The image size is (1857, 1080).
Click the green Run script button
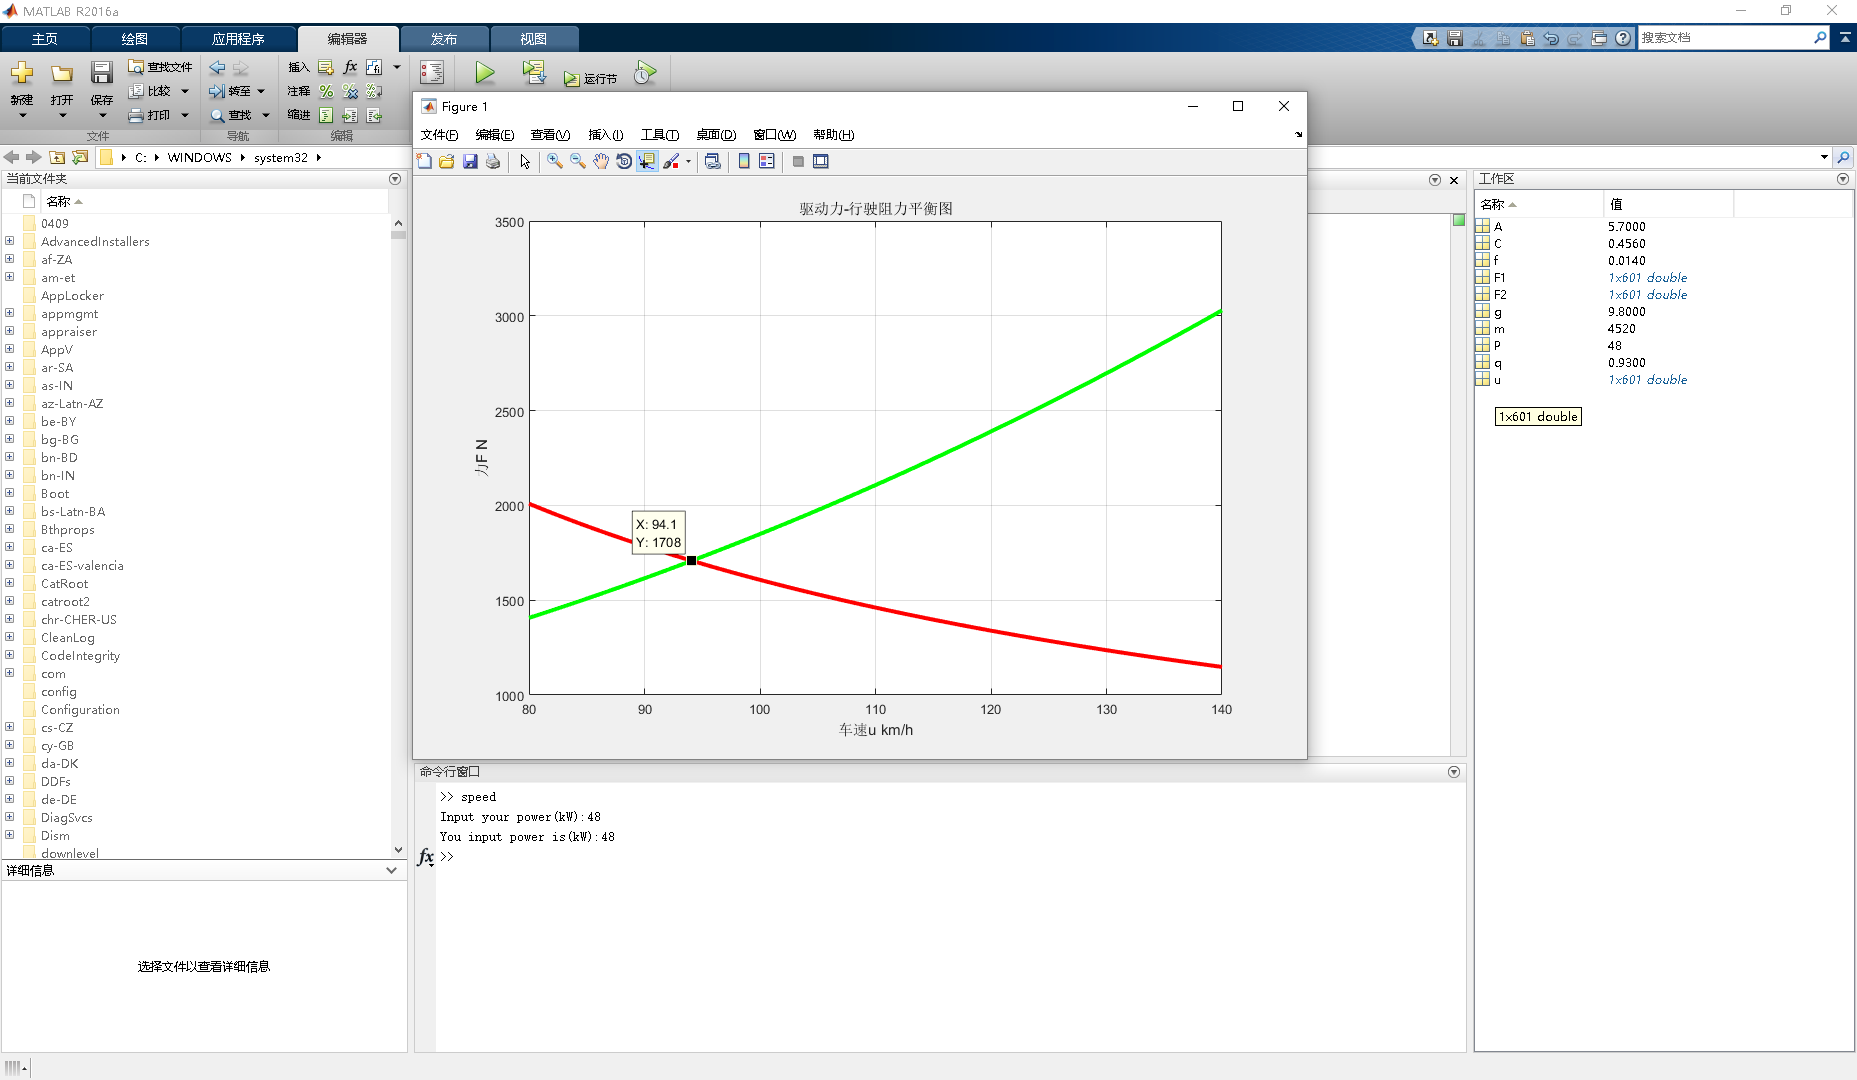(485, 72)
